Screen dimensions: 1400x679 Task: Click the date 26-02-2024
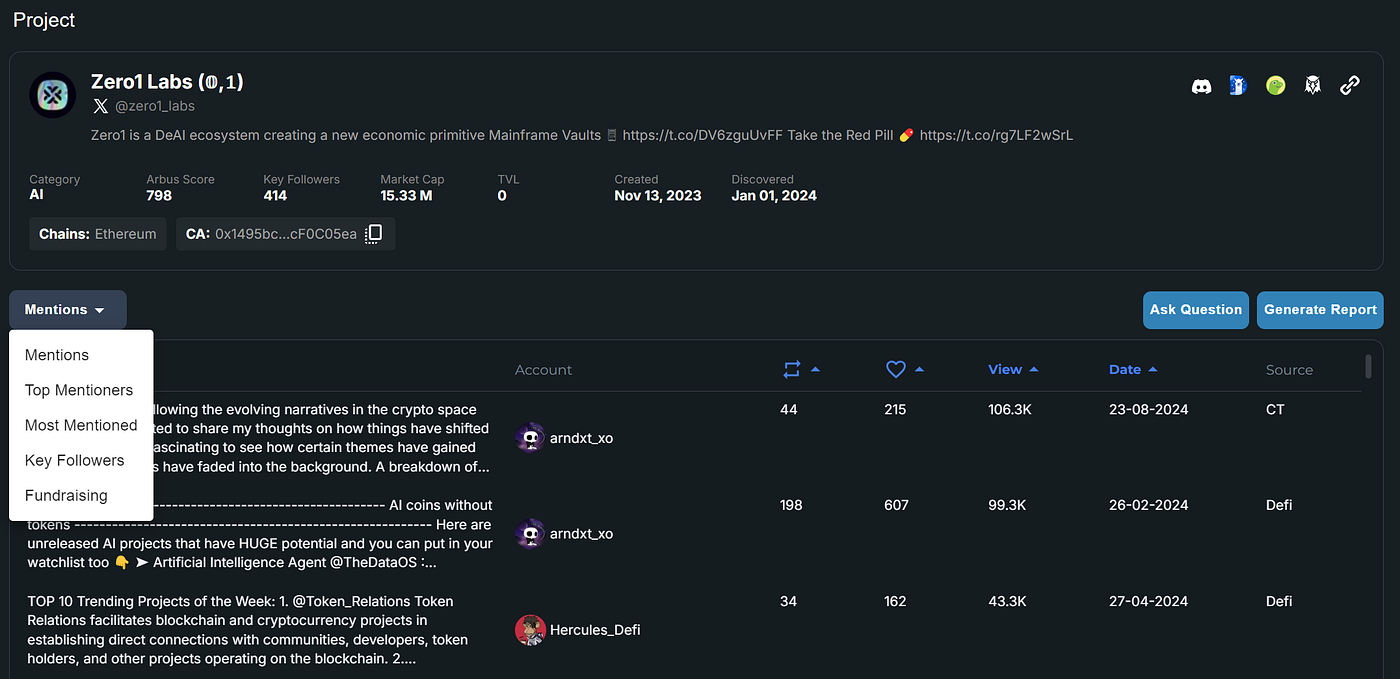(x=1148, y=505)
